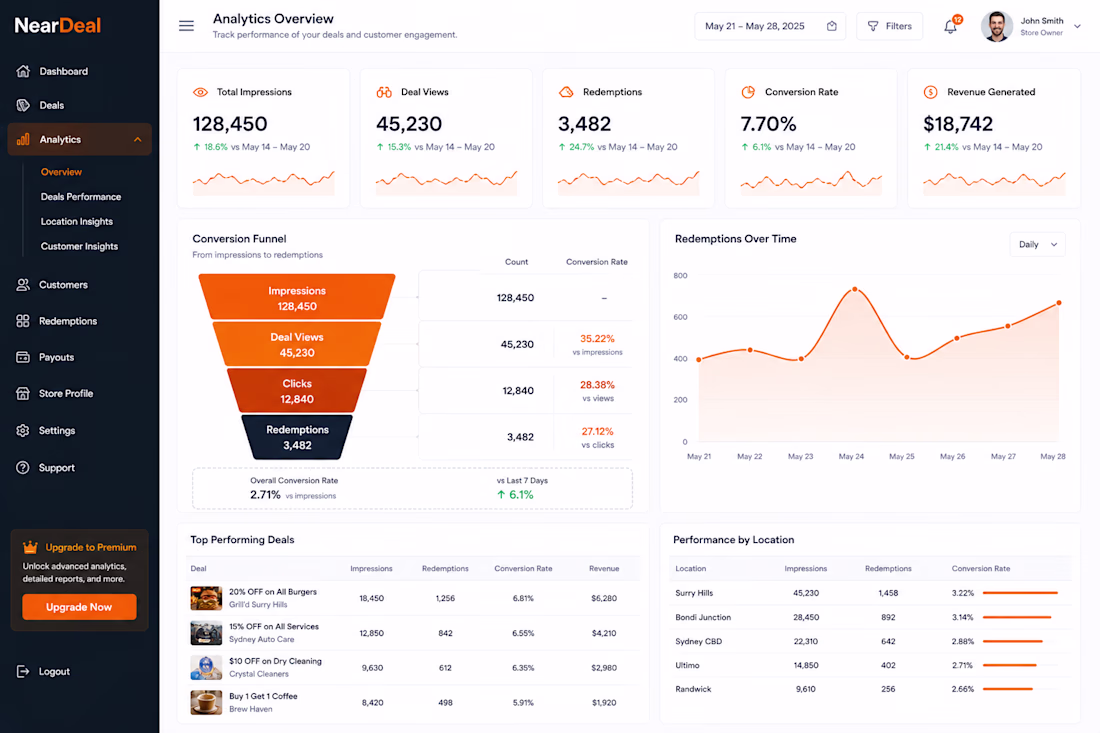Image resolution: width=1100 pixels, height=733 pixels.
Task: Click the Deal Views binoculars icon
Action: 384,92
